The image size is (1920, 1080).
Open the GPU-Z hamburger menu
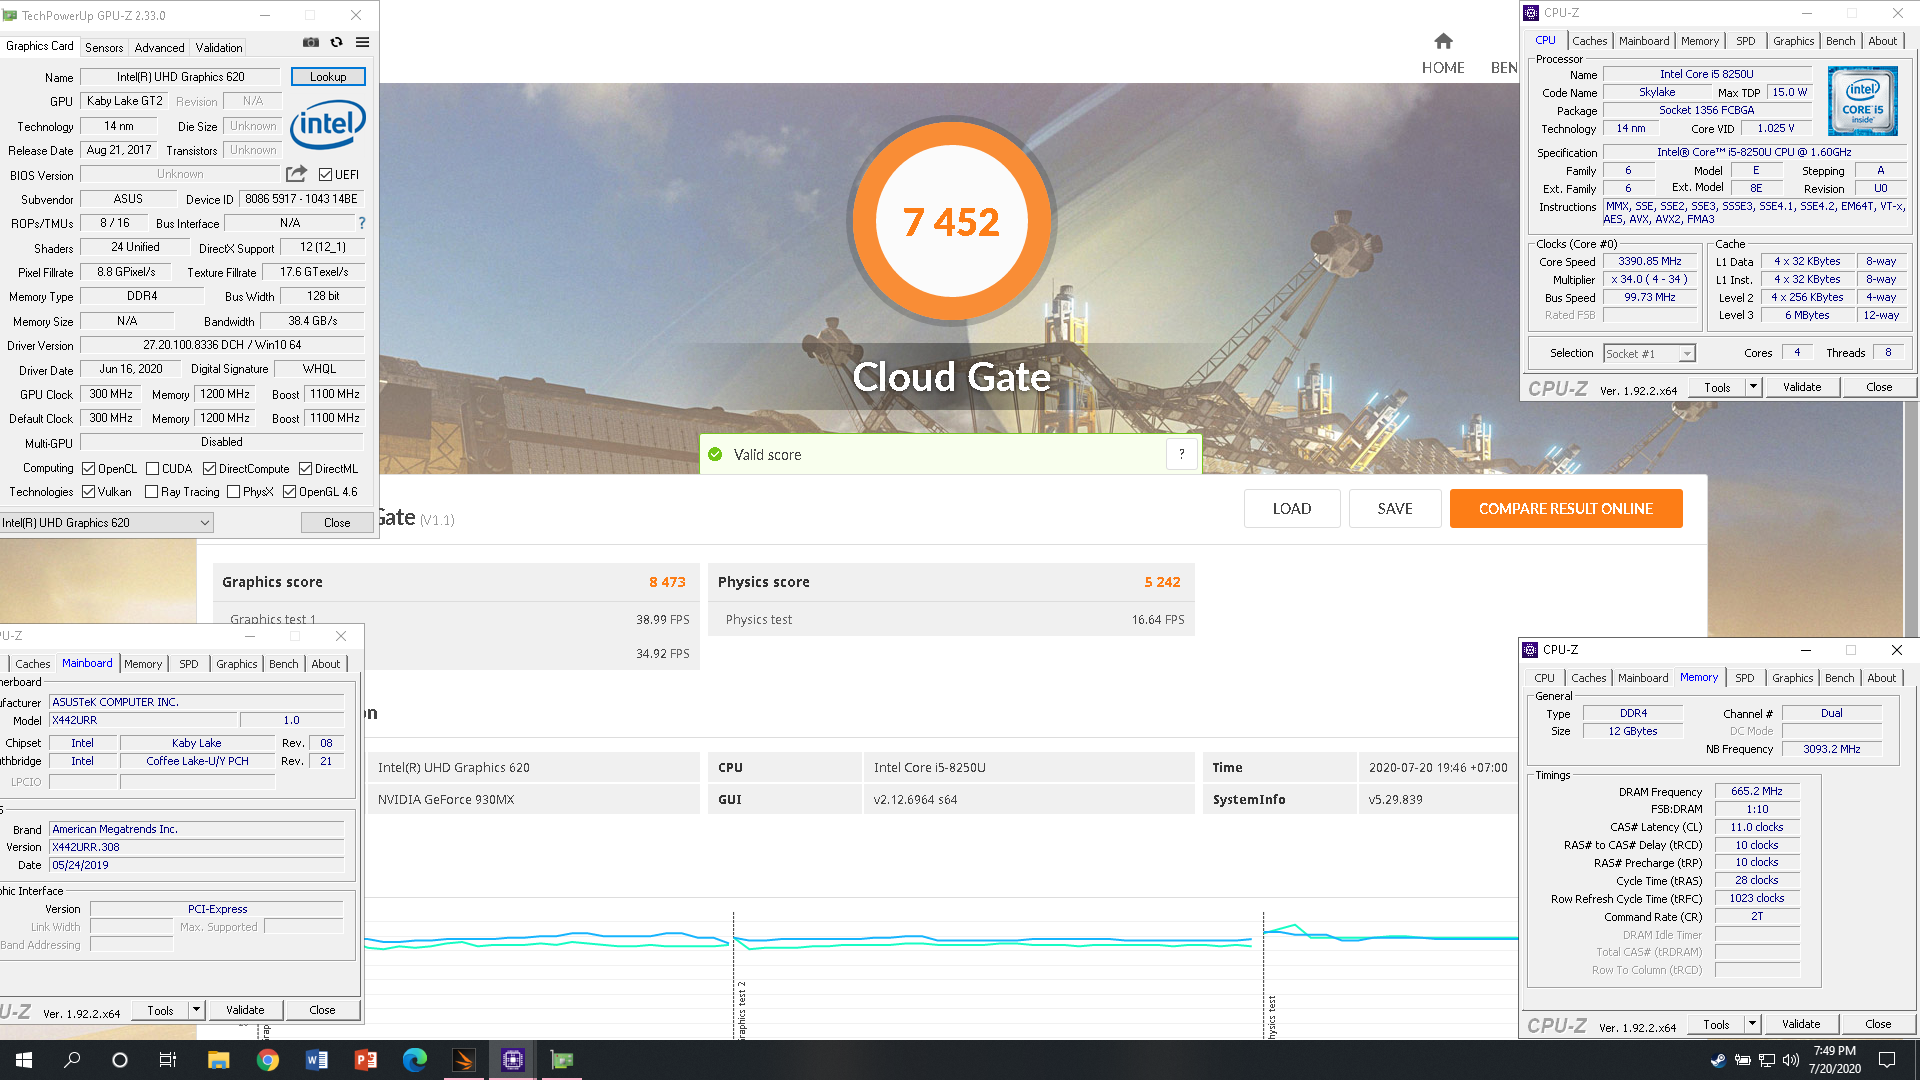pos(363,42)
